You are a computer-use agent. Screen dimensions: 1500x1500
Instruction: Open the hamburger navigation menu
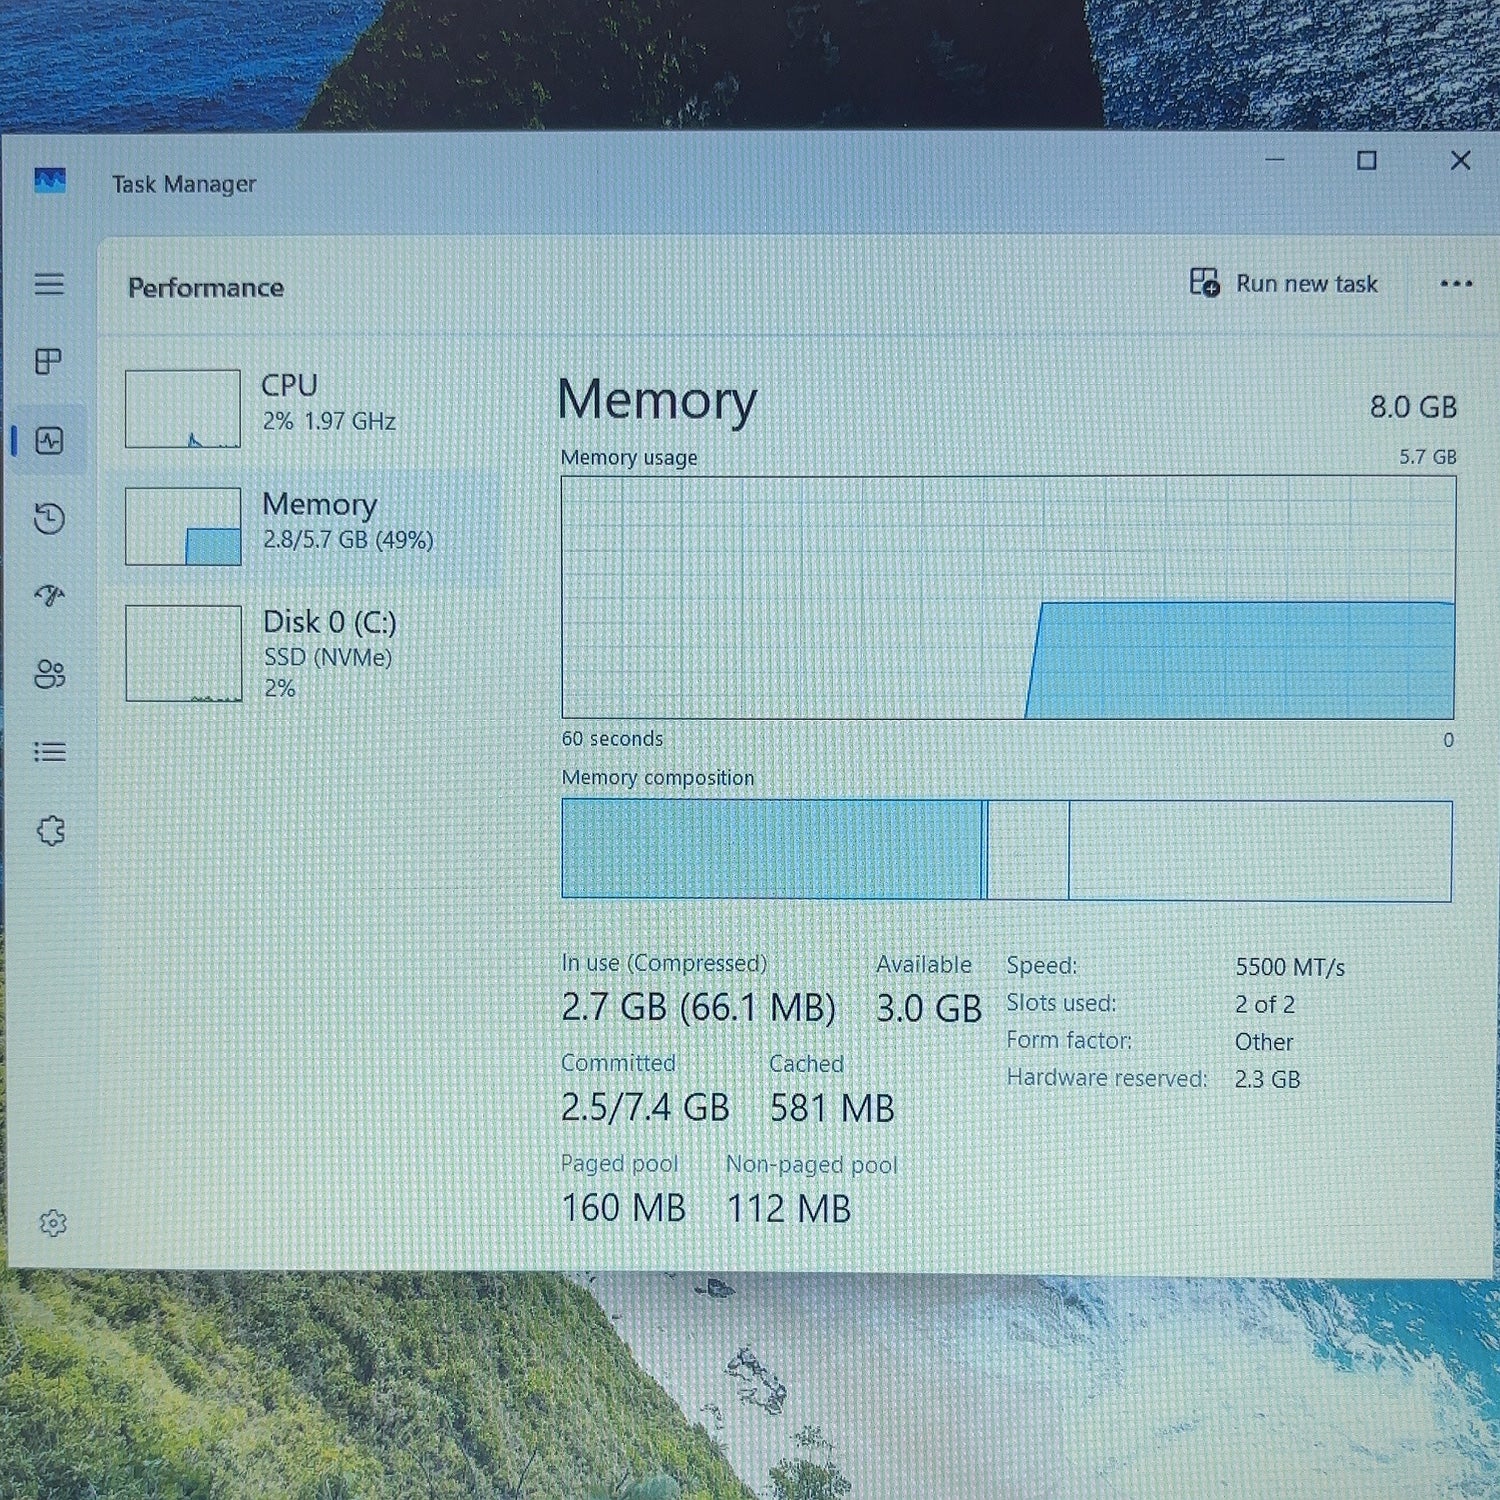tap(49, 284)
